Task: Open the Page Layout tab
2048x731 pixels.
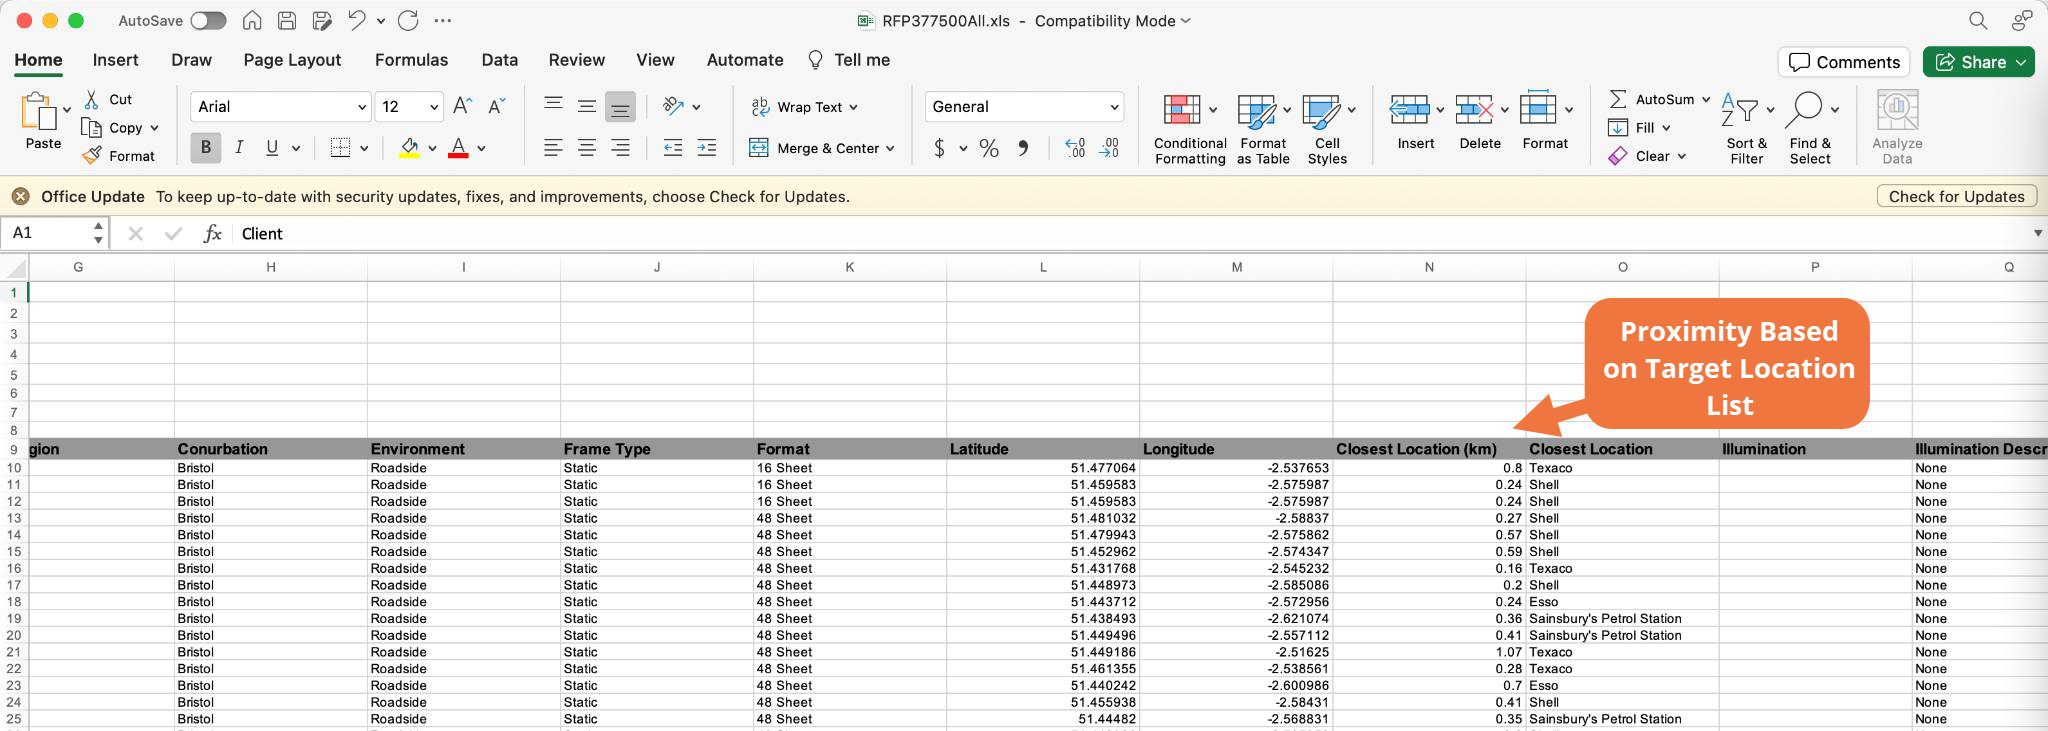Action: coord(292,60)
